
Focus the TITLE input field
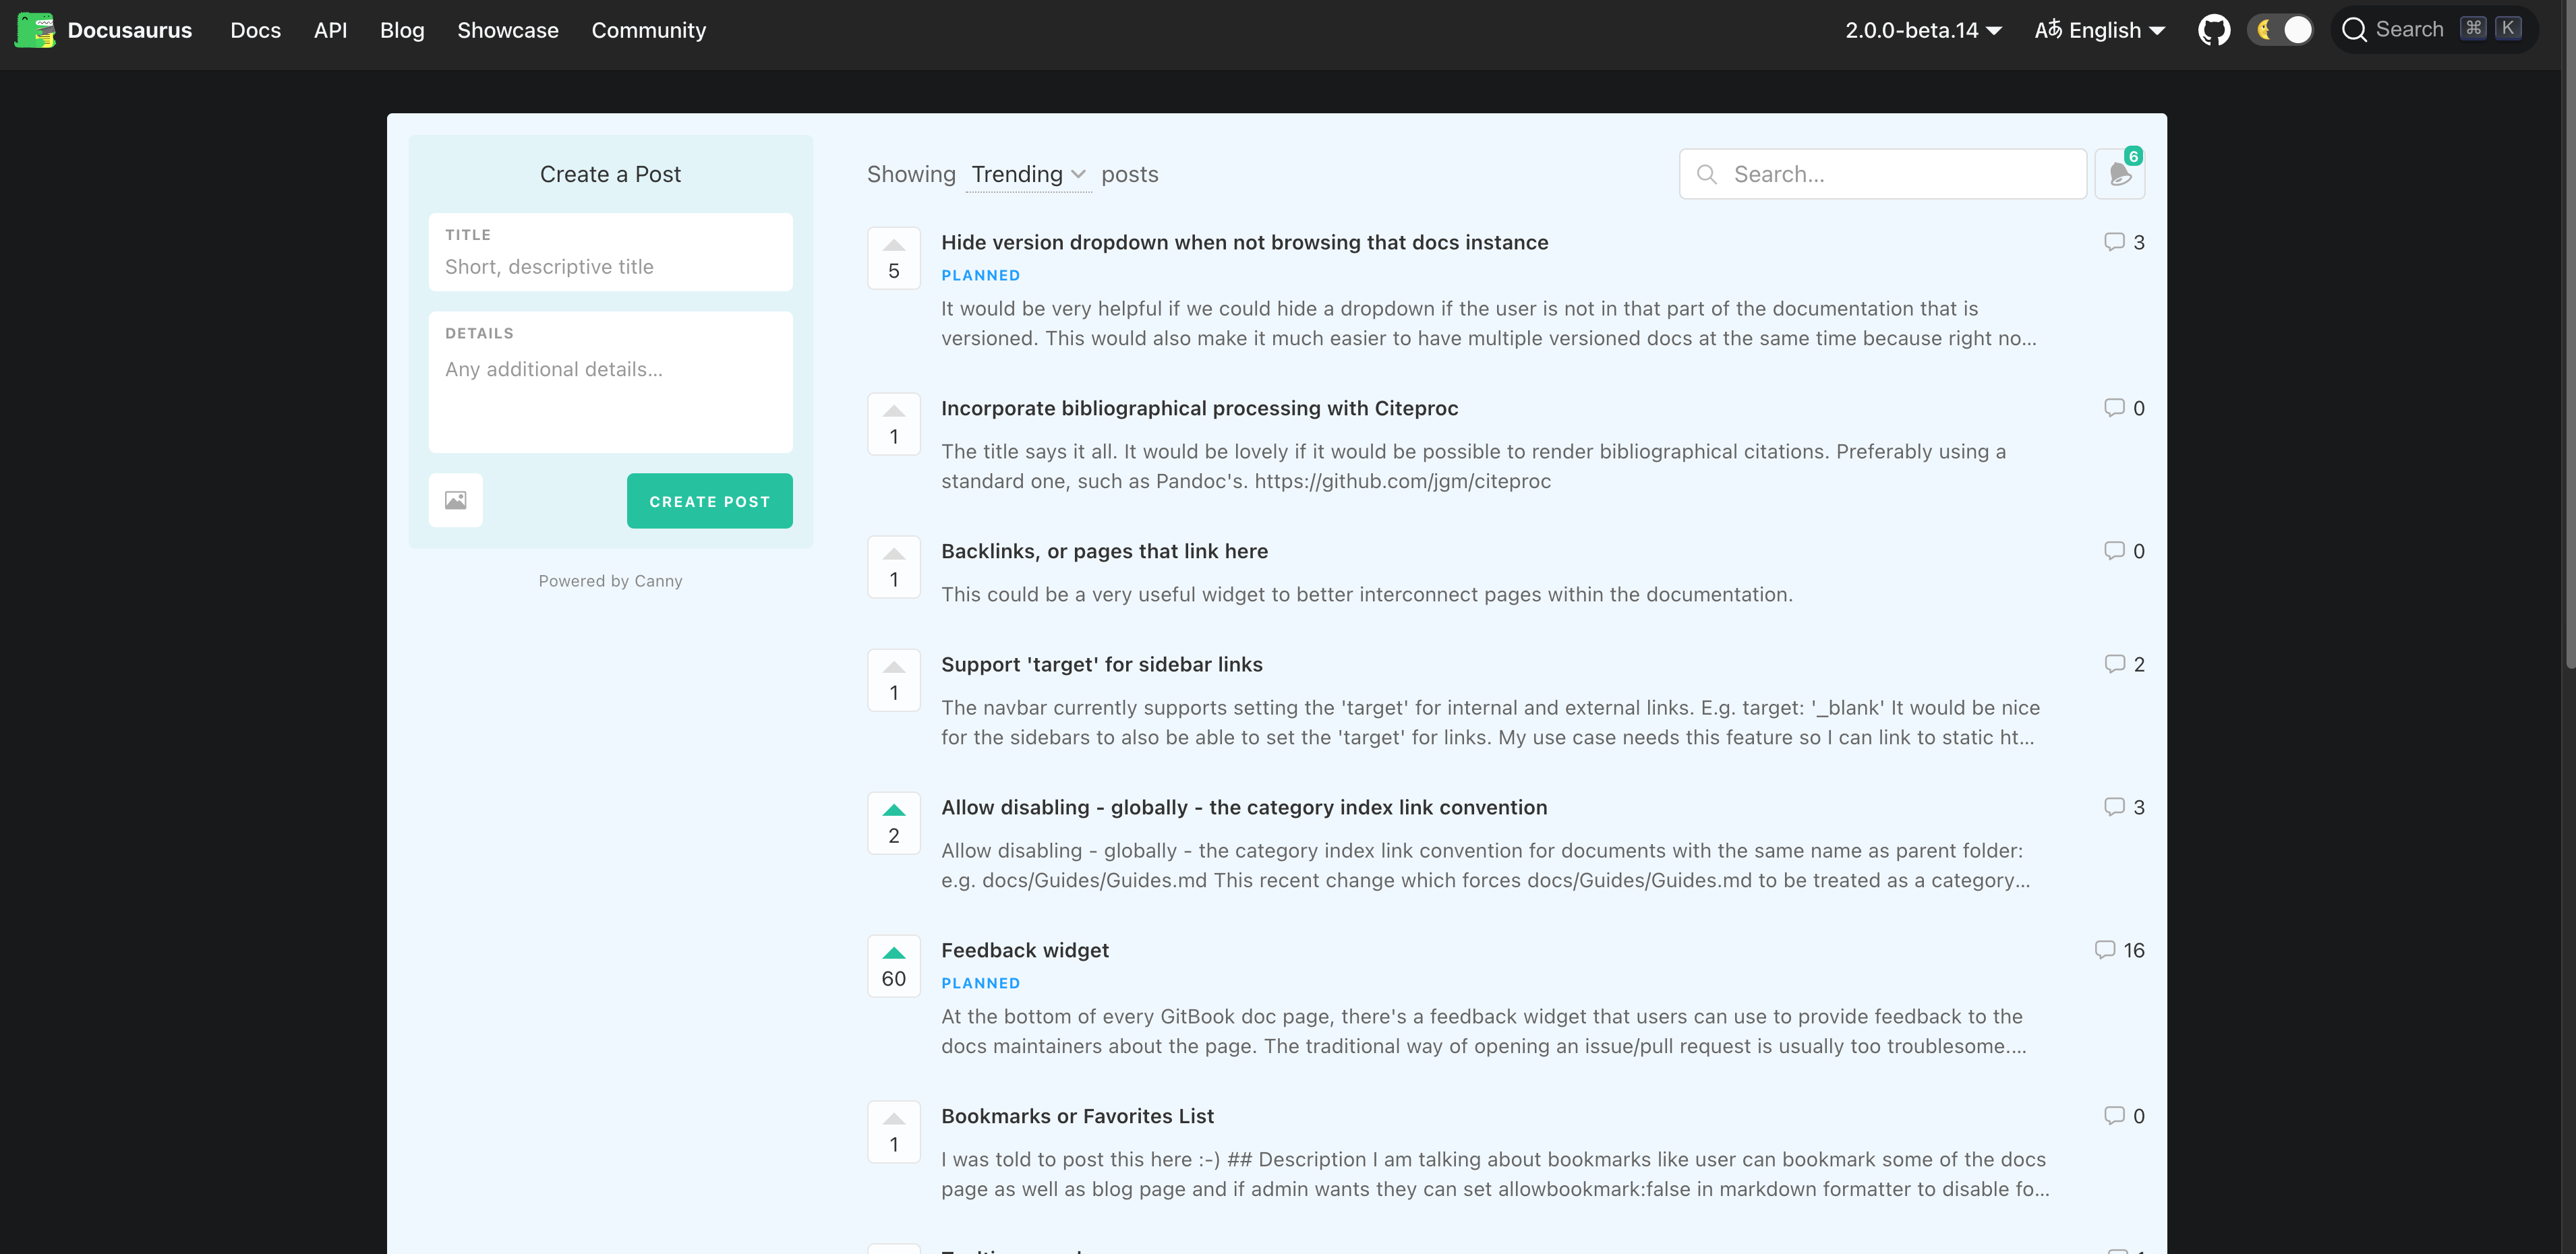[x=611, y=252]
